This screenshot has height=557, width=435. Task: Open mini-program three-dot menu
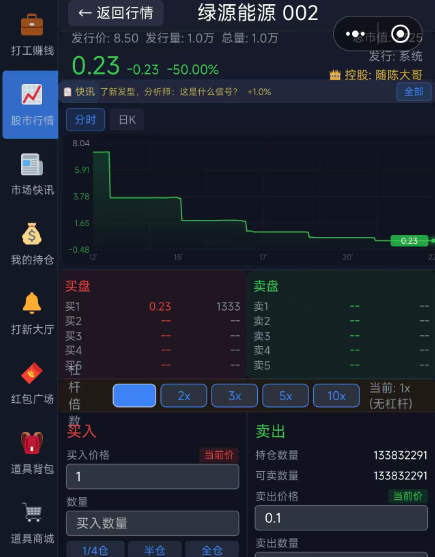[355, 34]
